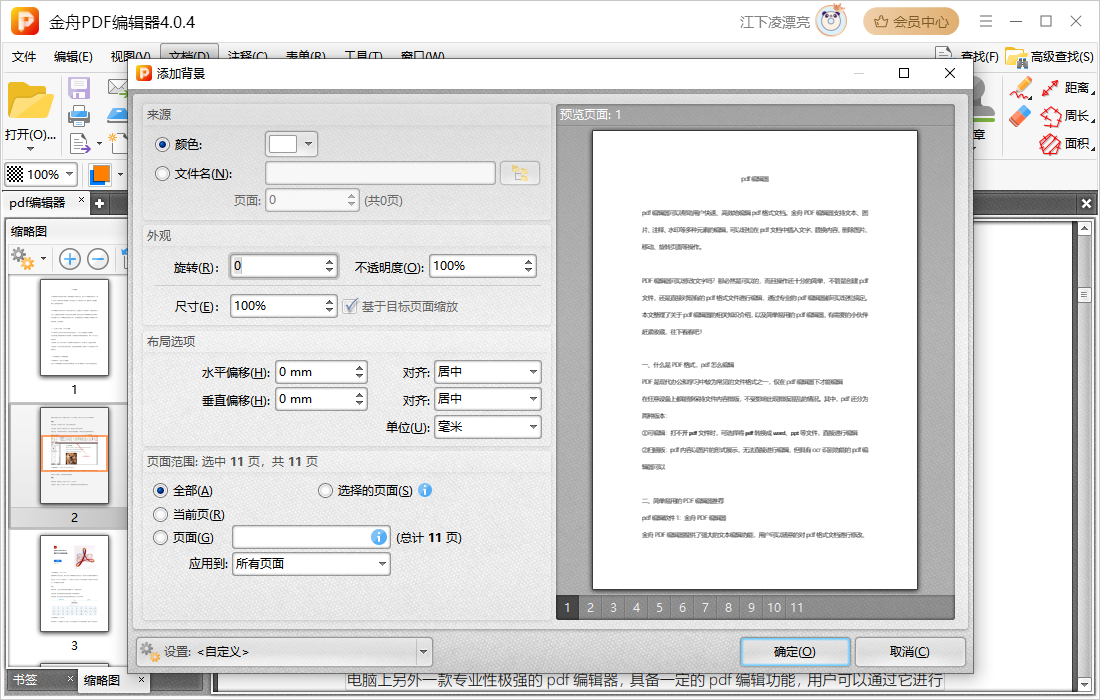Add a new tab with plus icon
This screenshot has width=1100, height=700.
point(100,203)
